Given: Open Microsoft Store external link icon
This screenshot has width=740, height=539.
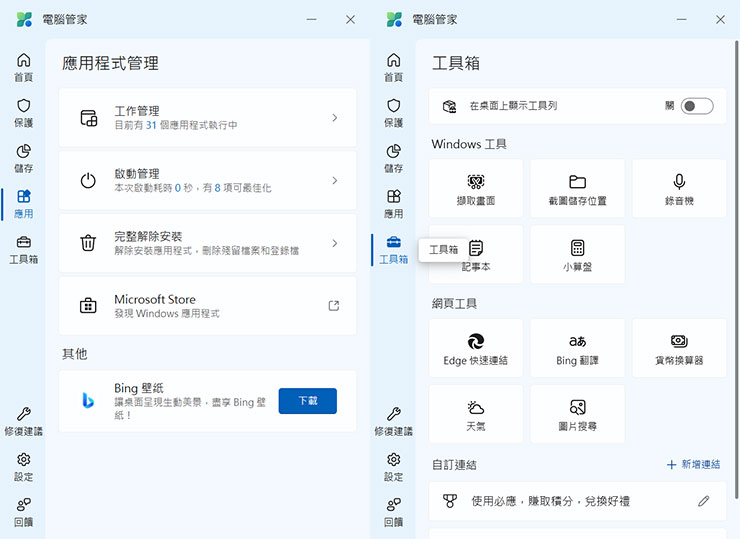Looking at the screenshot, I should (334, 306).
